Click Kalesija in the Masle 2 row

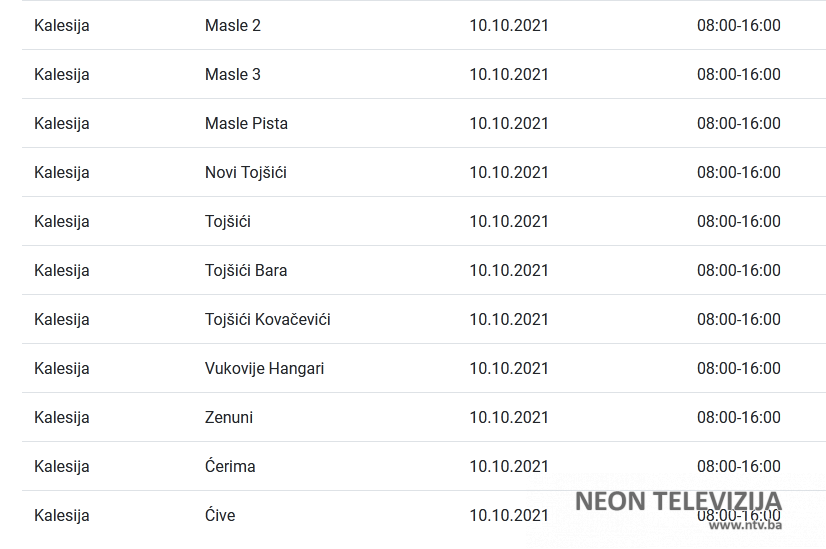click(62, 25)
